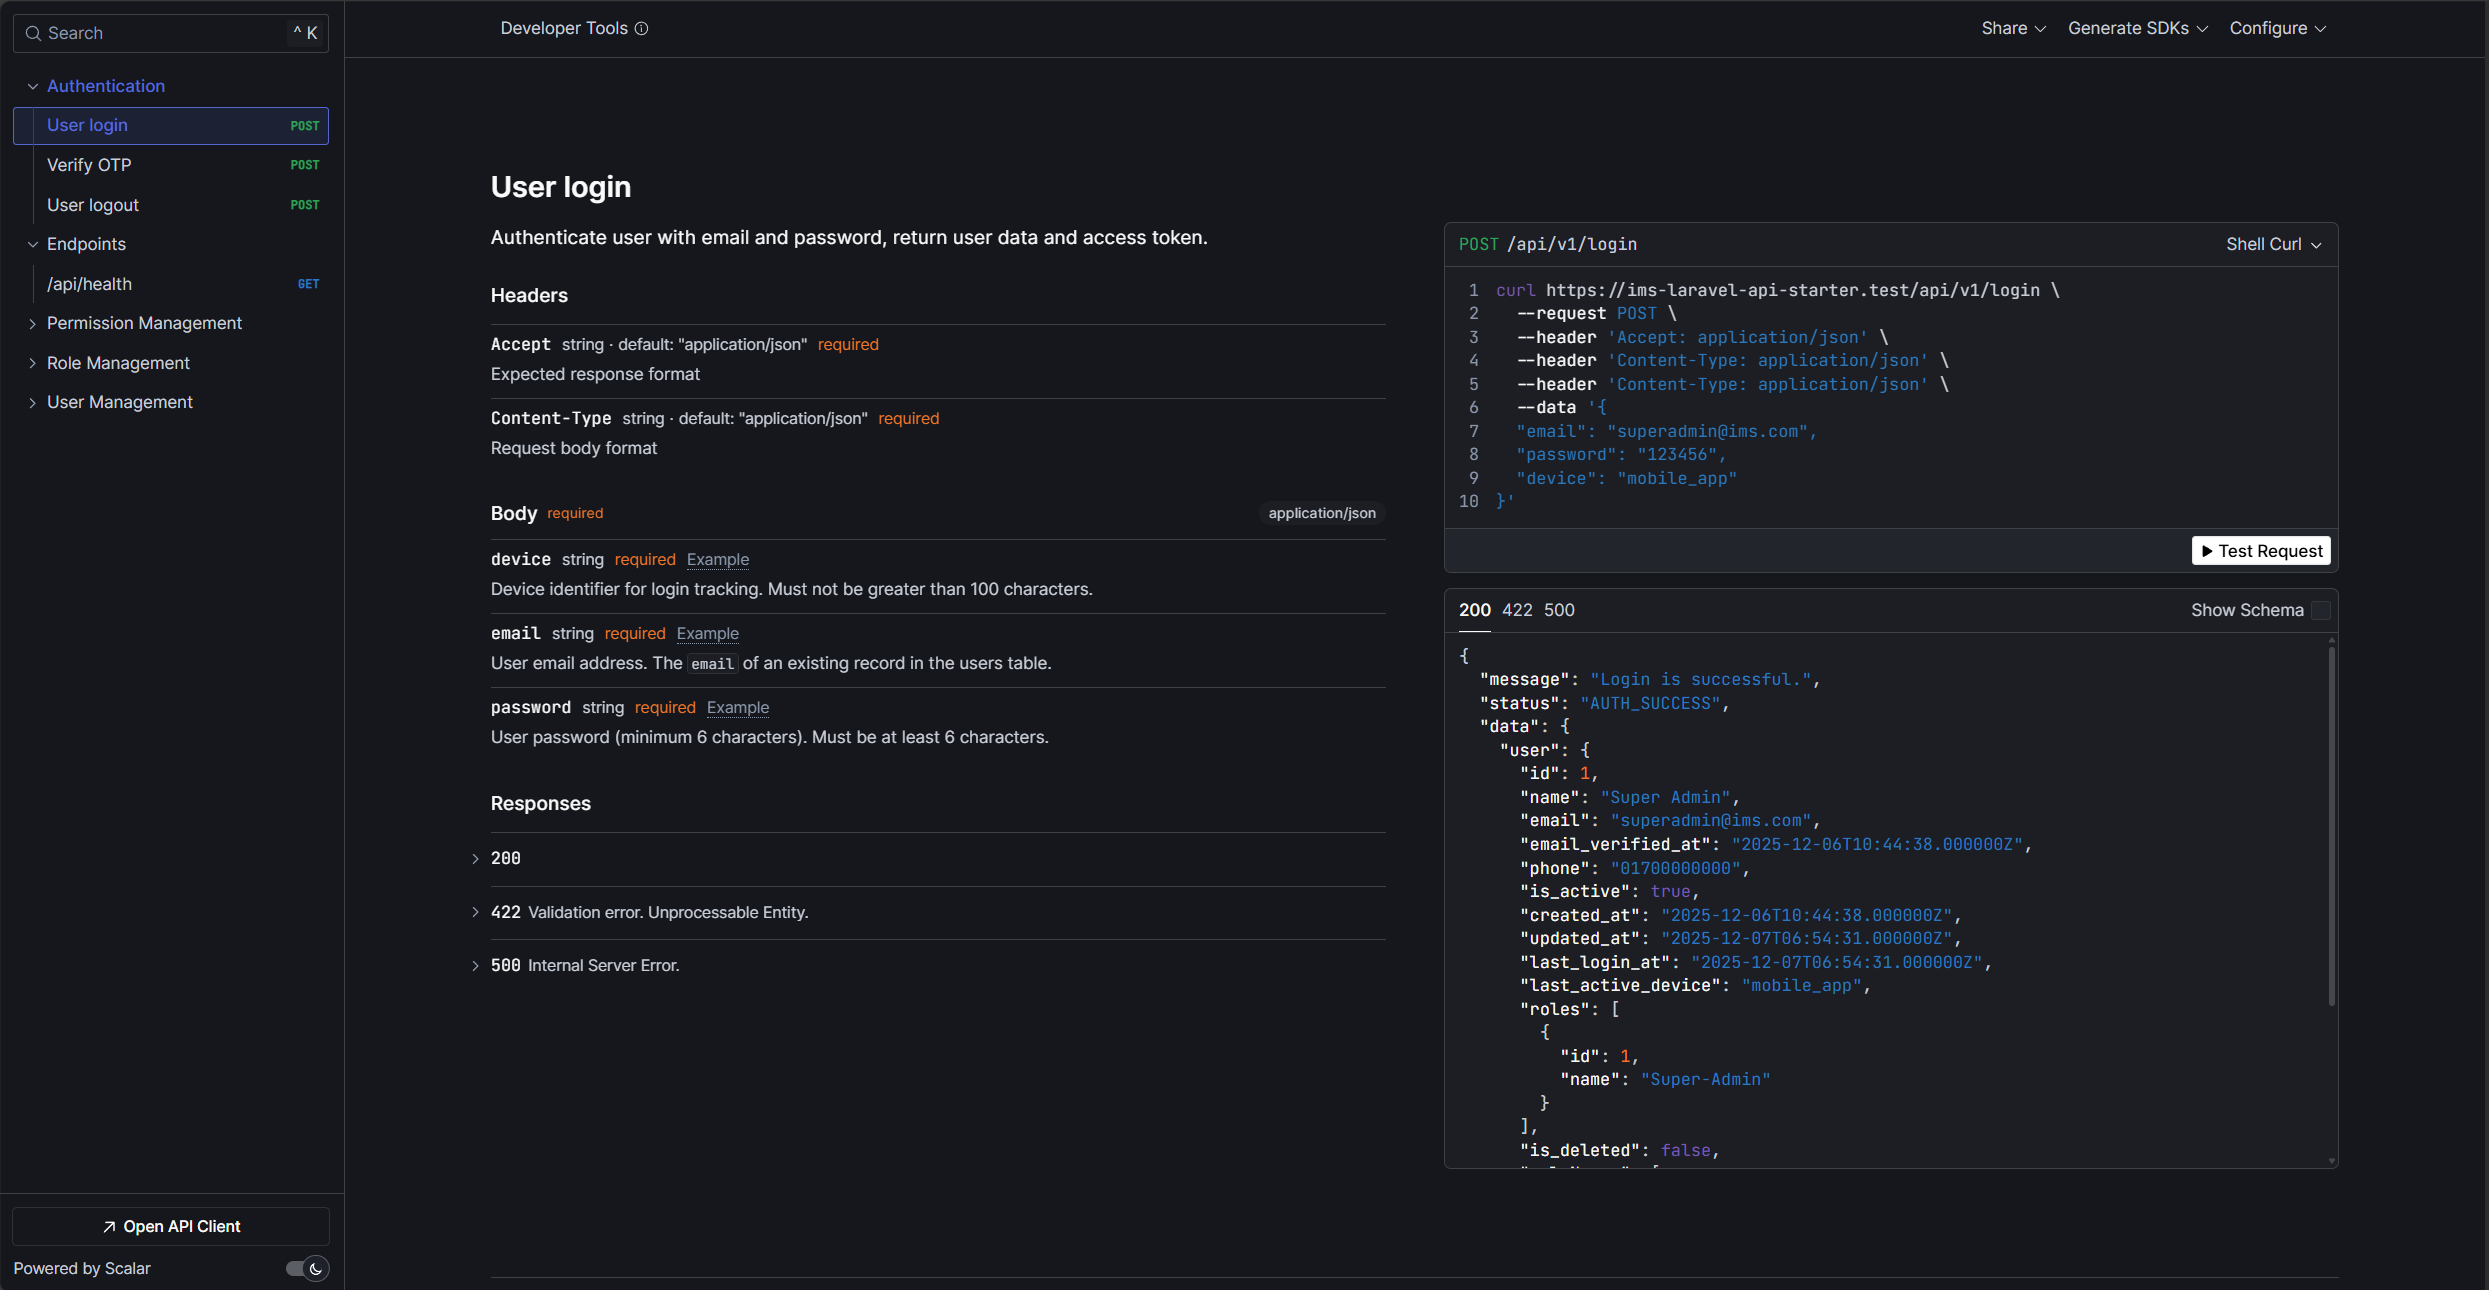This screenshot has height=1290, width=2489.
Task: Open the Example link for password field
Action: point(737,707)
